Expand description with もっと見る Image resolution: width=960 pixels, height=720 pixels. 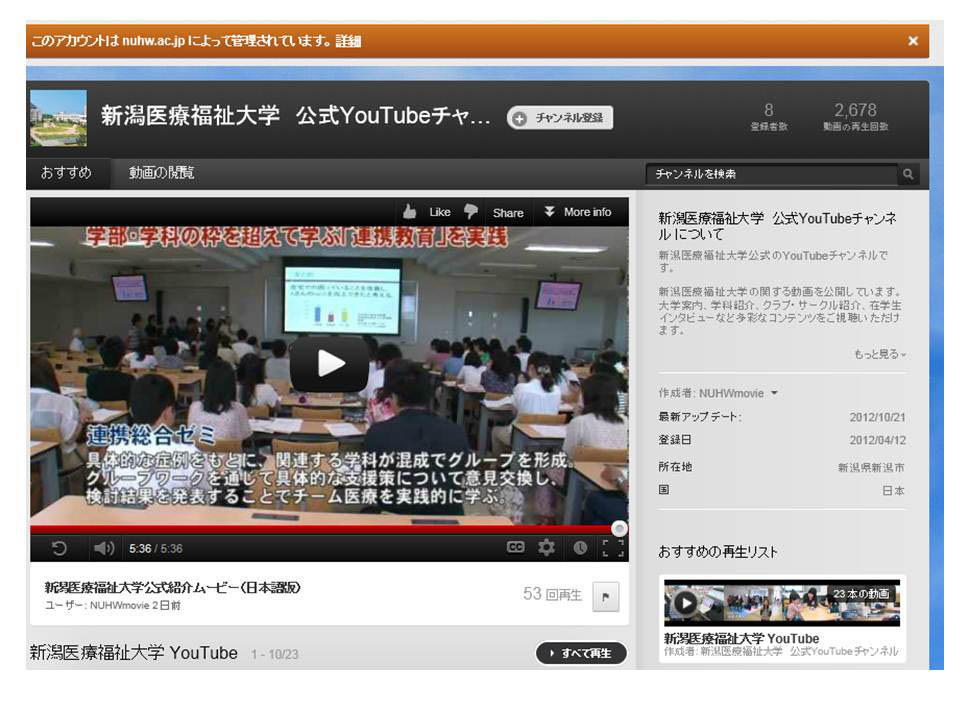click(880, 354)
